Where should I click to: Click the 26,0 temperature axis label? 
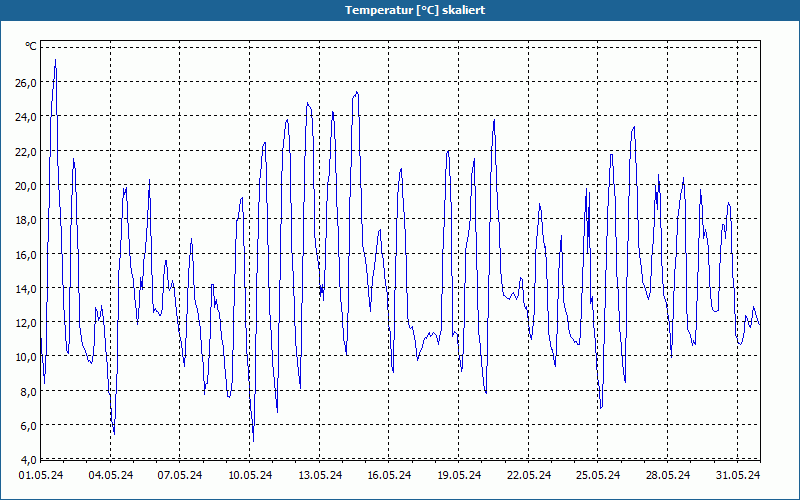point(26,83)
